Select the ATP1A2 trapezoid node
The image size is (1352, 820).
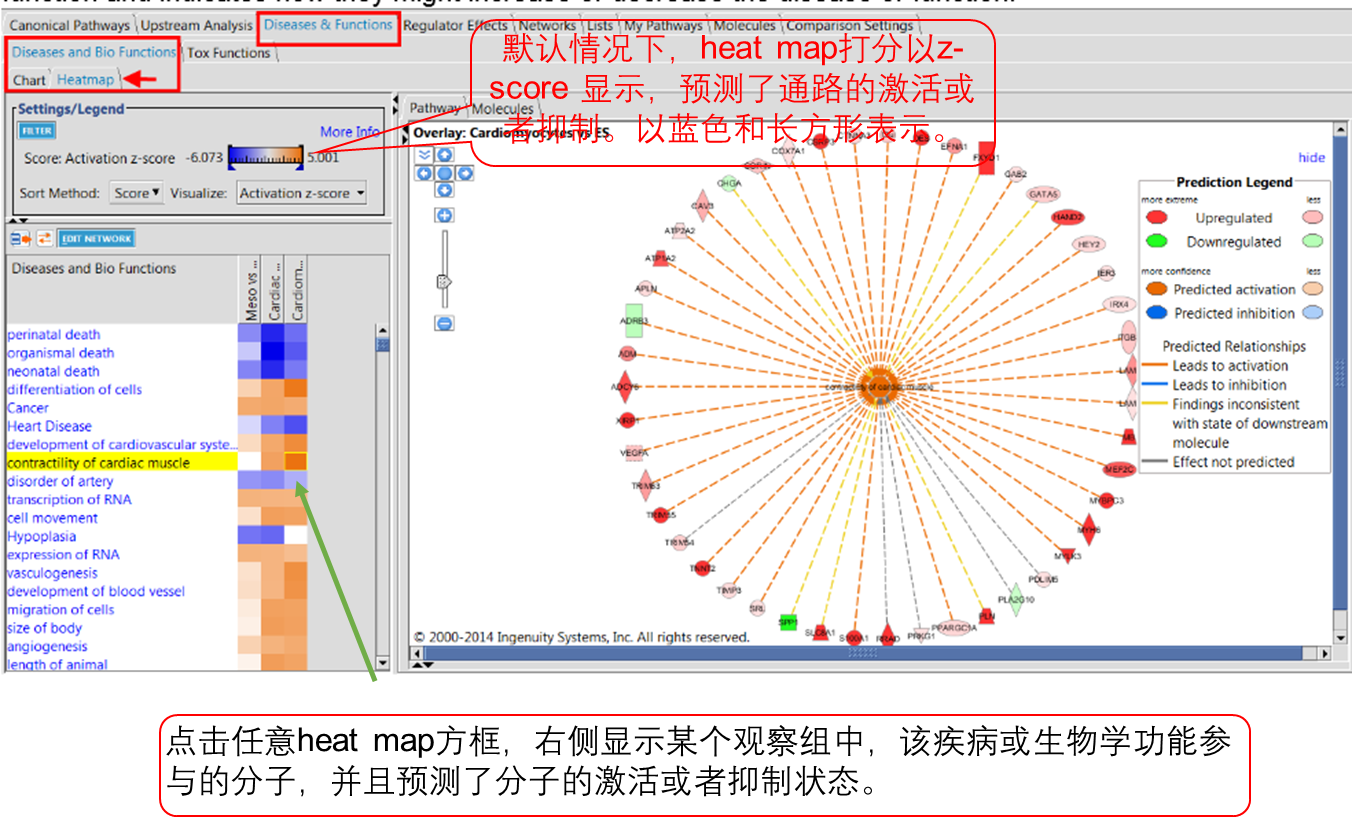click(x=660, y=258)
